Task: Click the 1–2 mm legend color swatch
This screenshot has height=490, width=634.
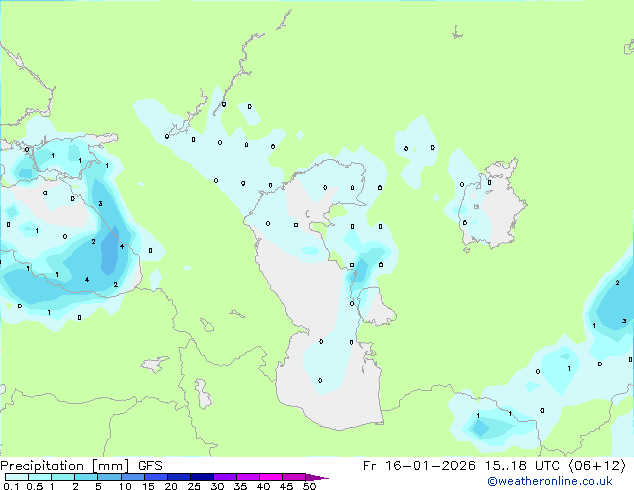Action: click(x=63, y=477)
